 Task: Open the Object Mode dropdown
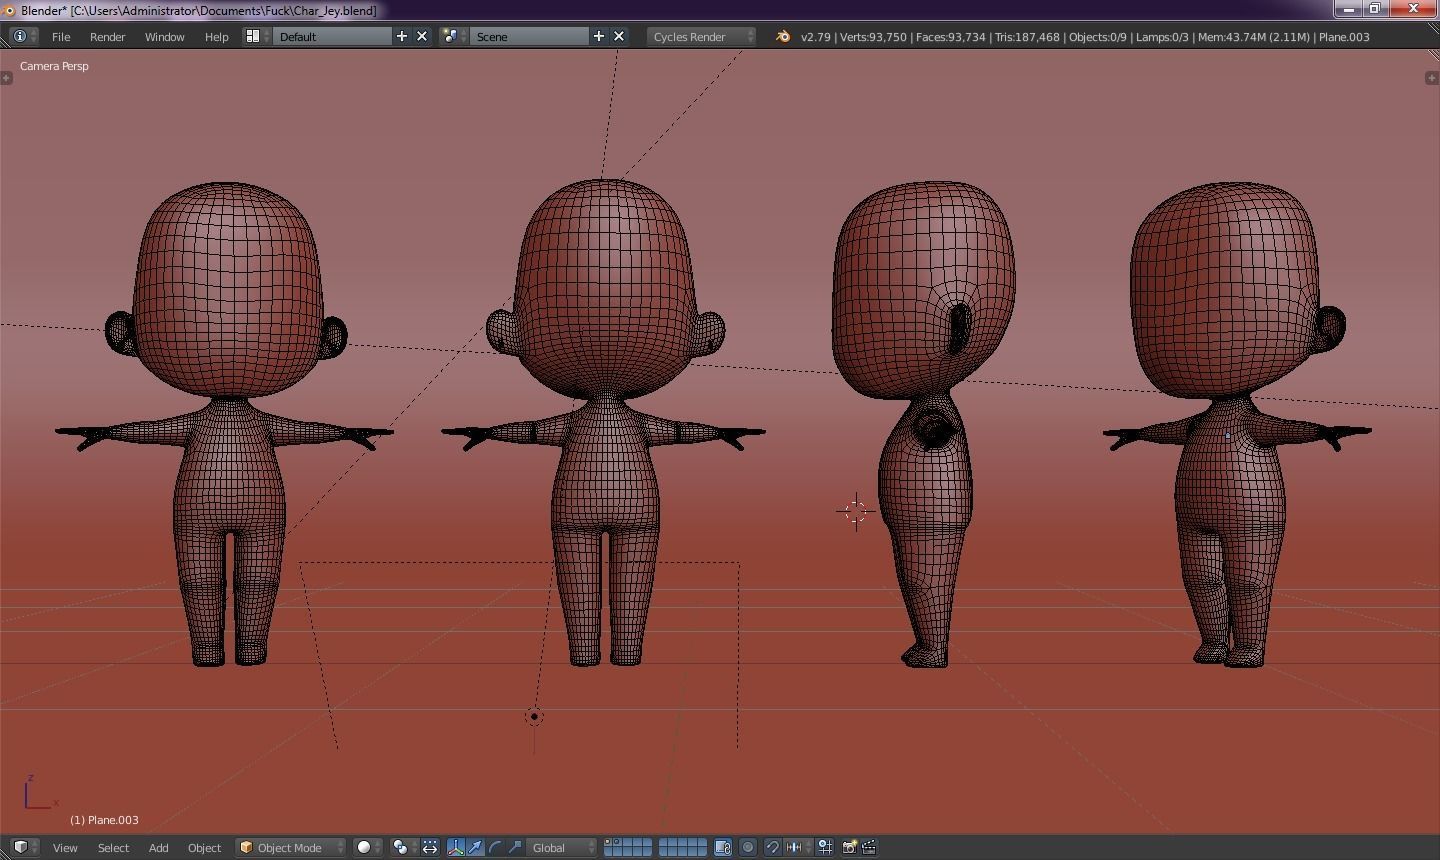point(290,847)
